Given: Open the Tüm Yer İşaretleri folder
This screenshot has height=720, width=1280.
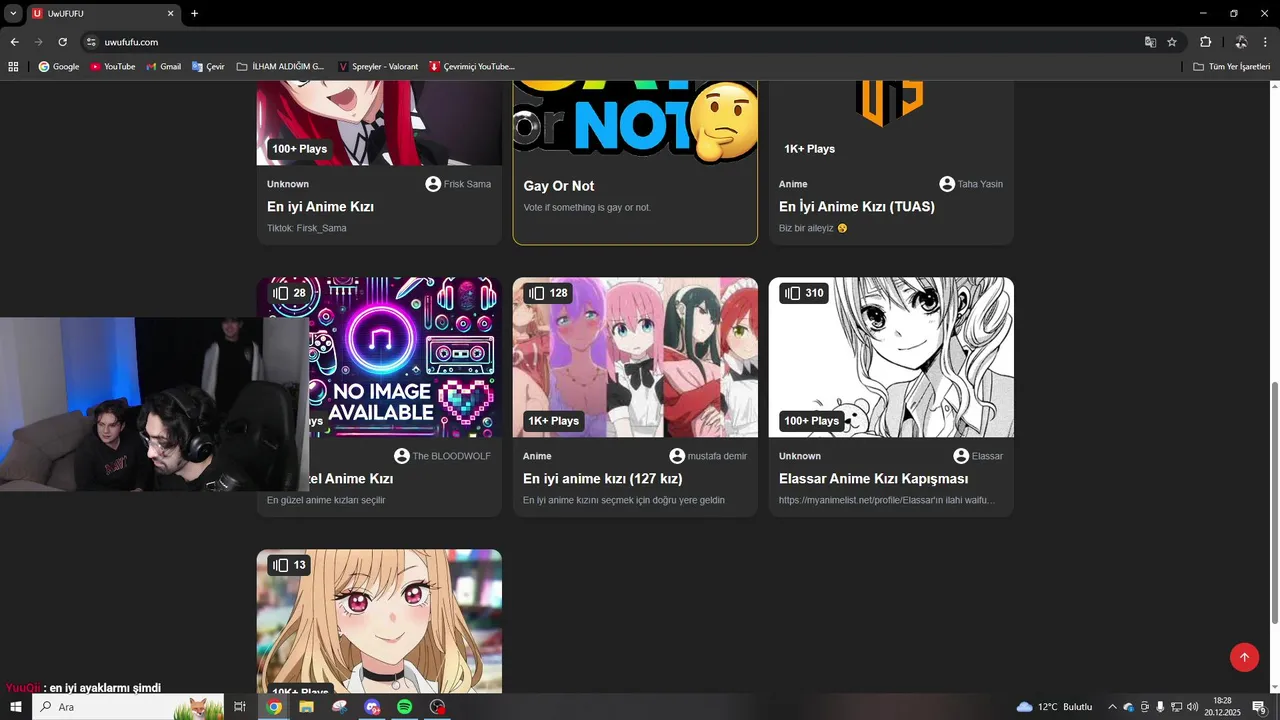Looking at the screenshot, I should pyautogui.click(x=1232, y=66).
